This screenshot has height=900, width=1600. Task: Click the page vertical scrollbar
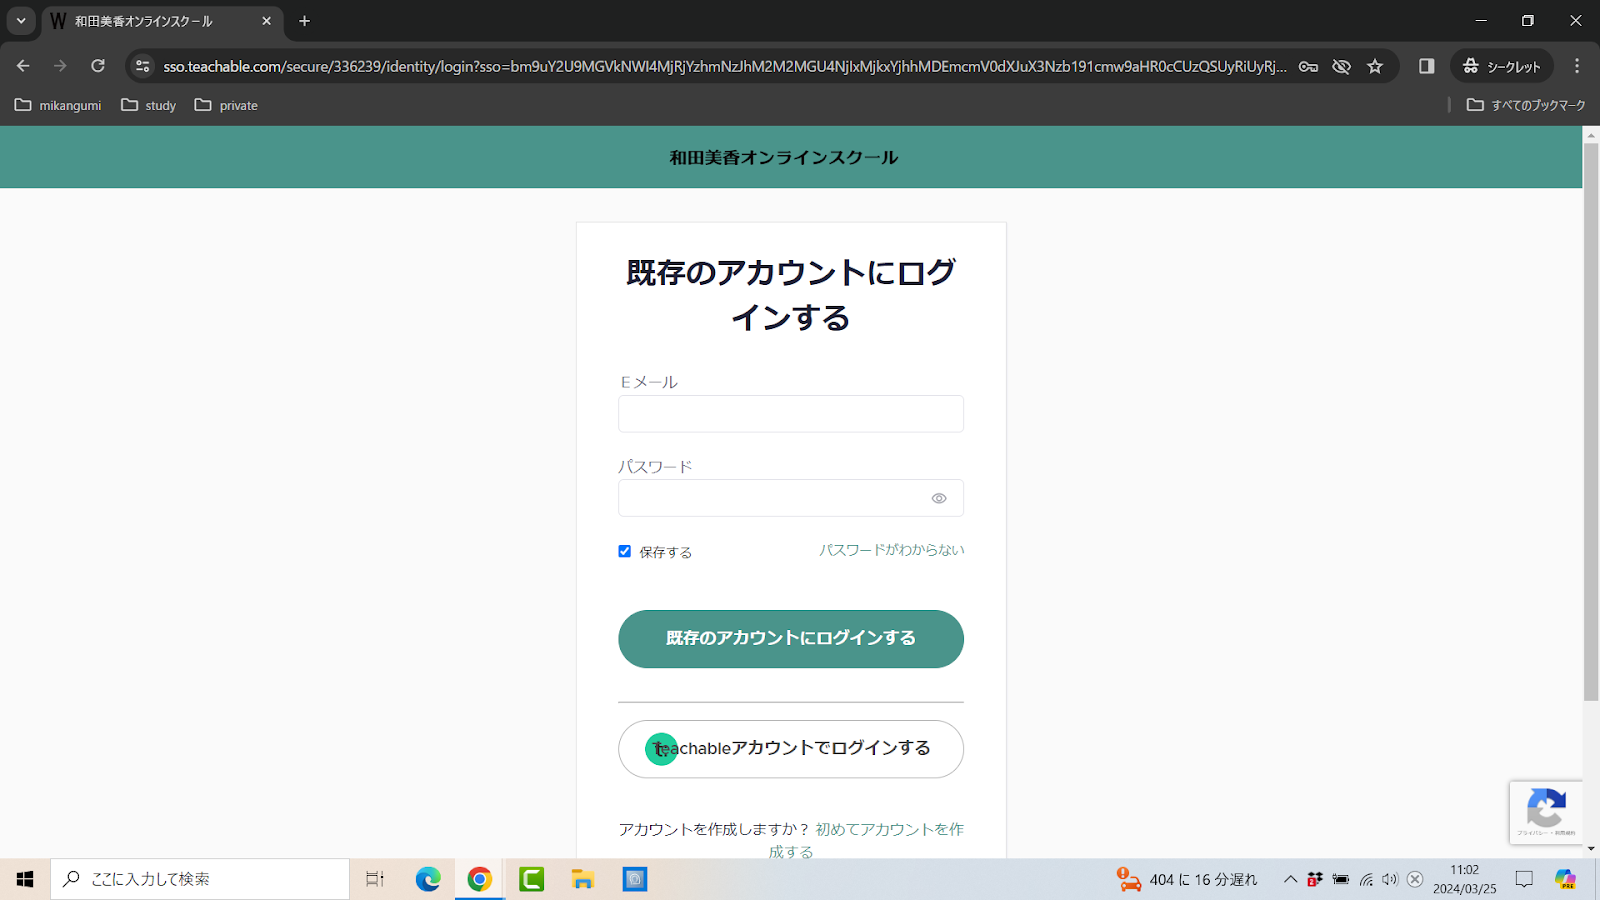(x=1591, y=420)
